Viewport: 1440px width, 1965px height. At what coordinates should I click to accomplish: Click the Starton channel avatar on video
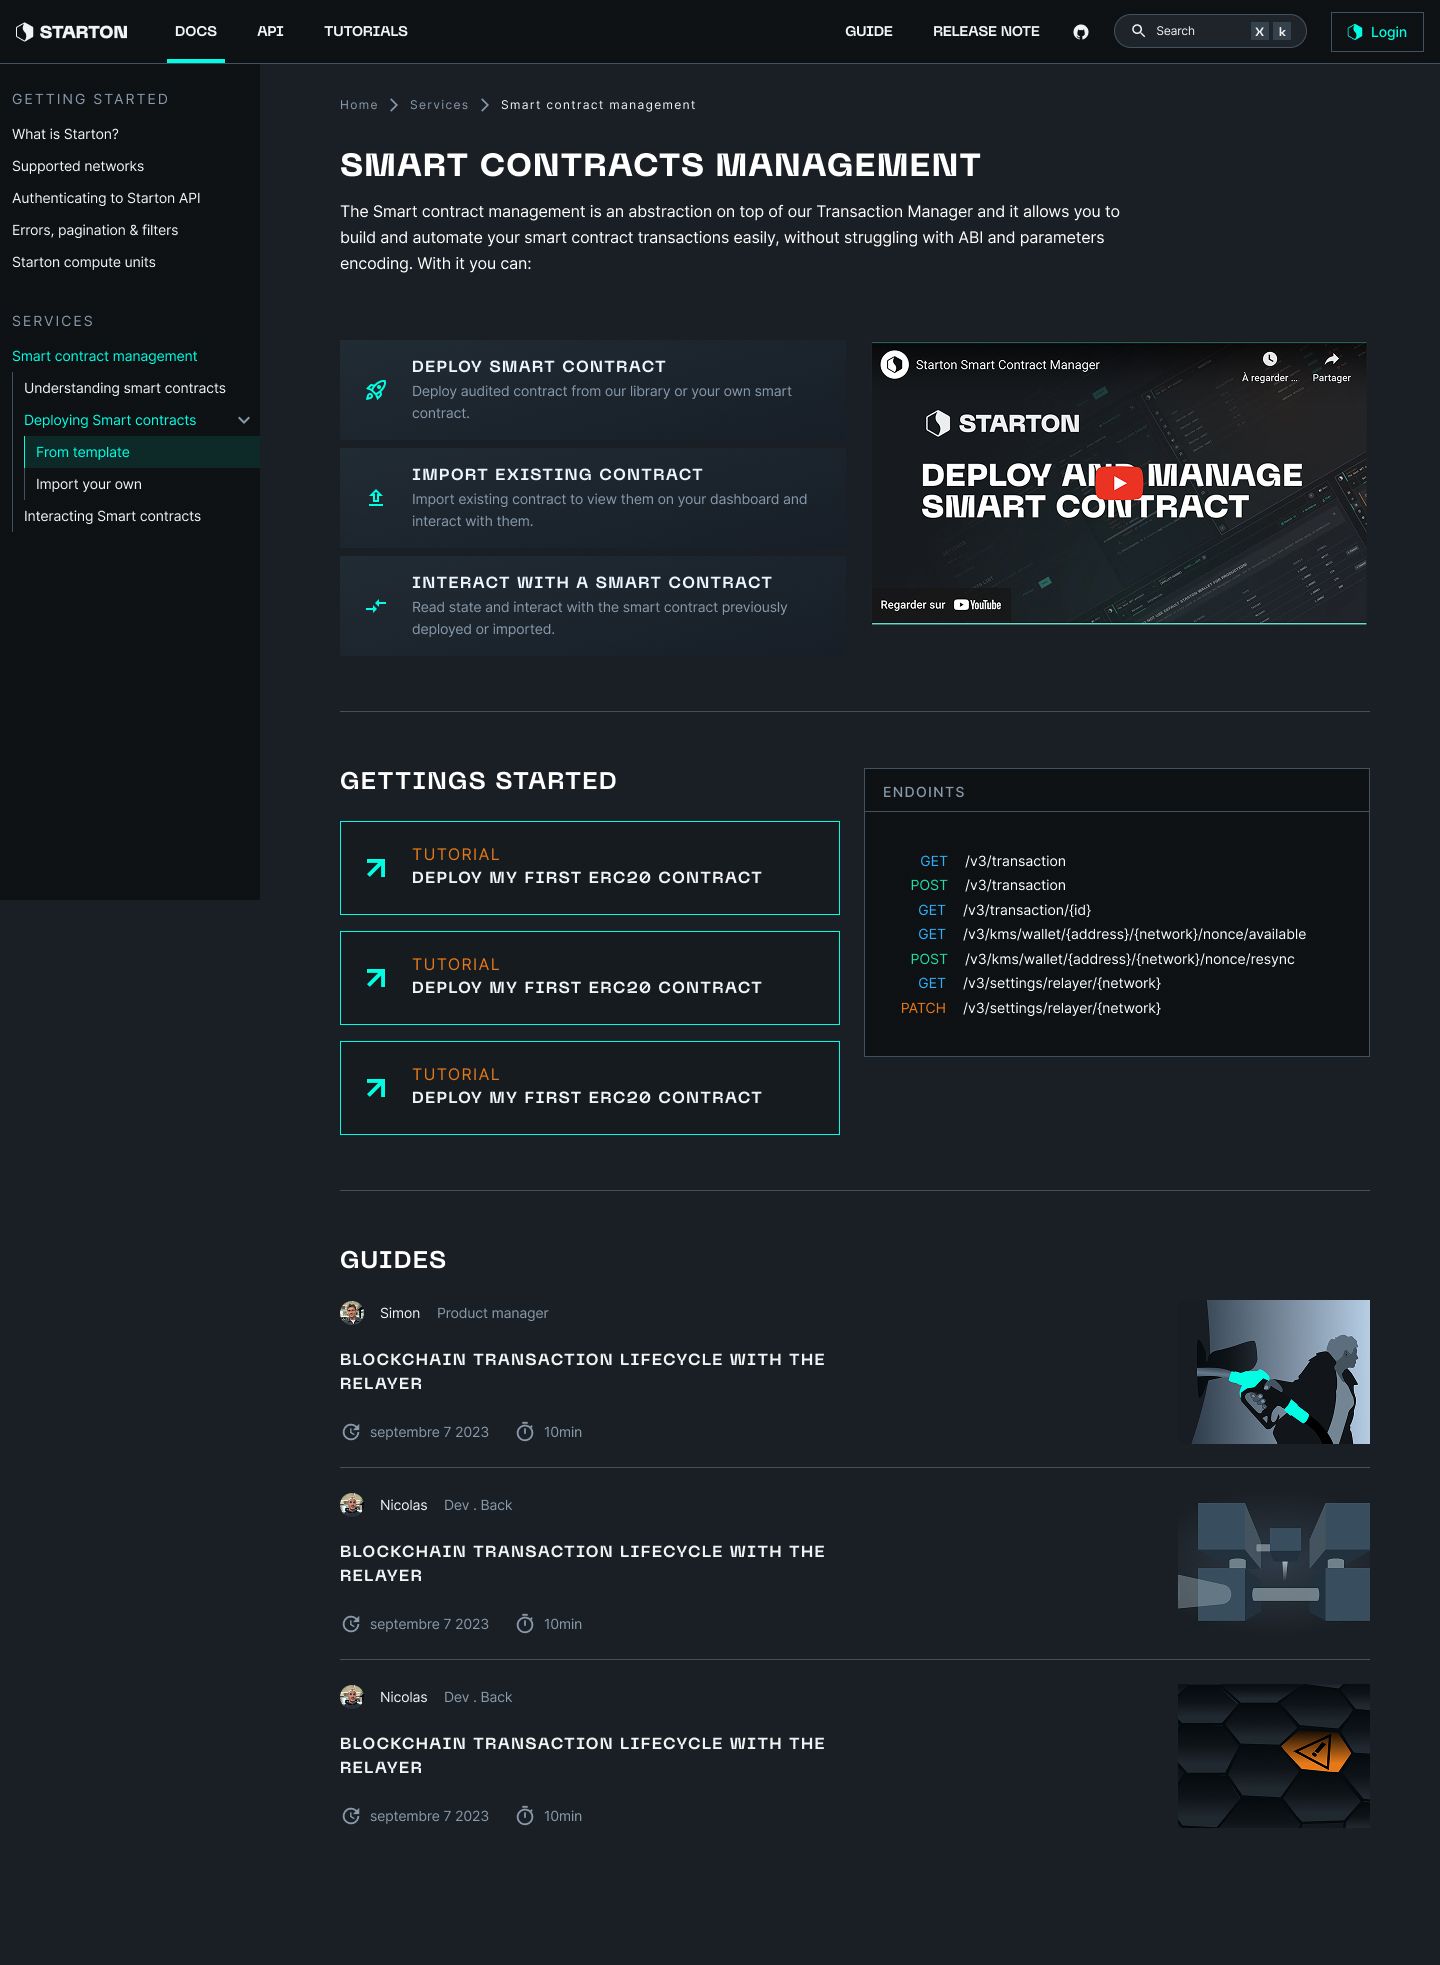894,365
